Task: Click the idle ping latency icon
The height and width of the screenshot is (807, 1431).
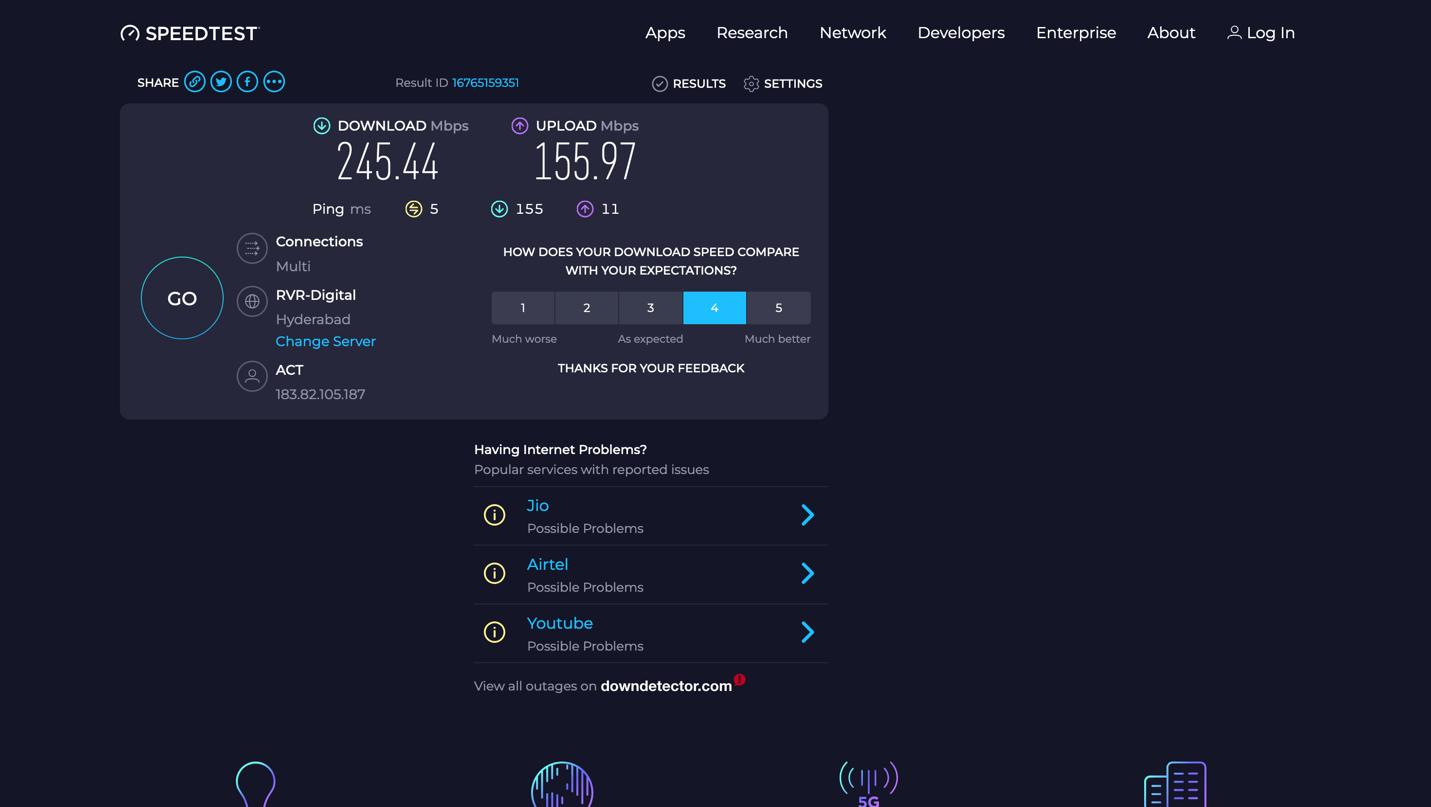Action: 414,209
